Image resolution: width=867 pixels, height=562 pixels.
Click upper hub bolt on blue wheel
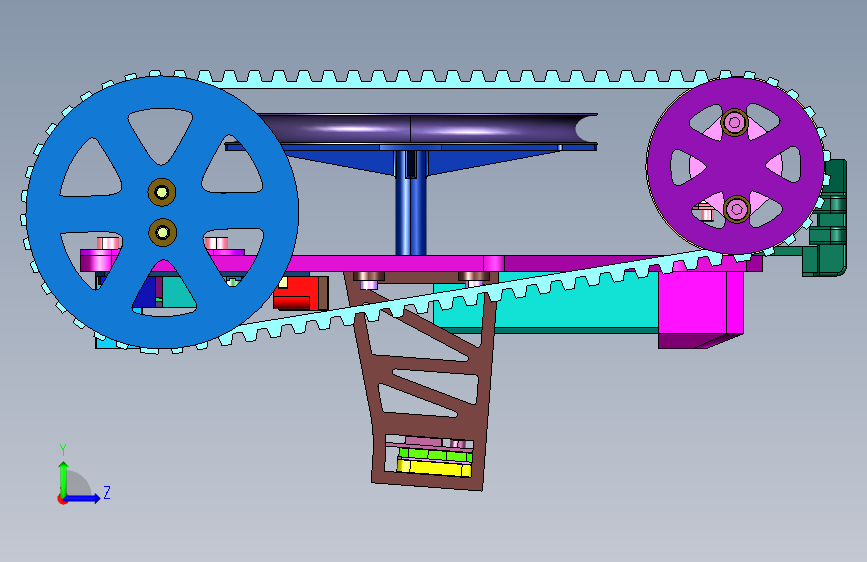[x=162, y=192]
